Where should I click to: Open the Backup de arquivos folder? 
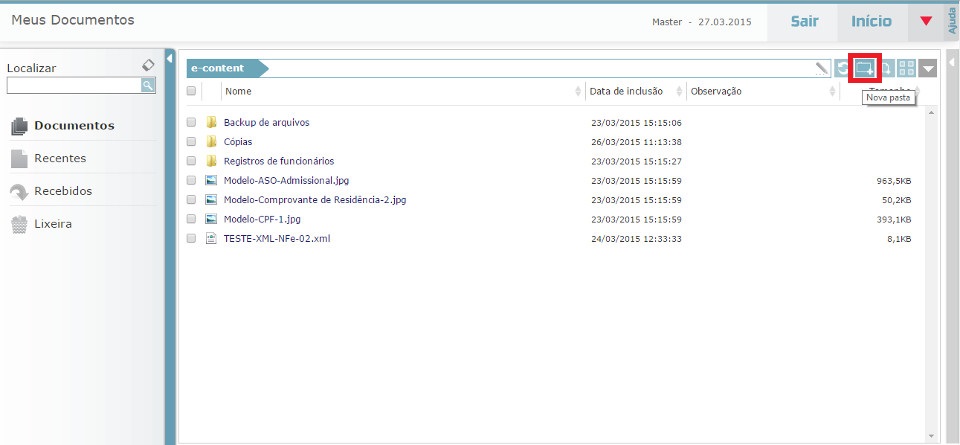pyautogui.click(x=266, y=122)
